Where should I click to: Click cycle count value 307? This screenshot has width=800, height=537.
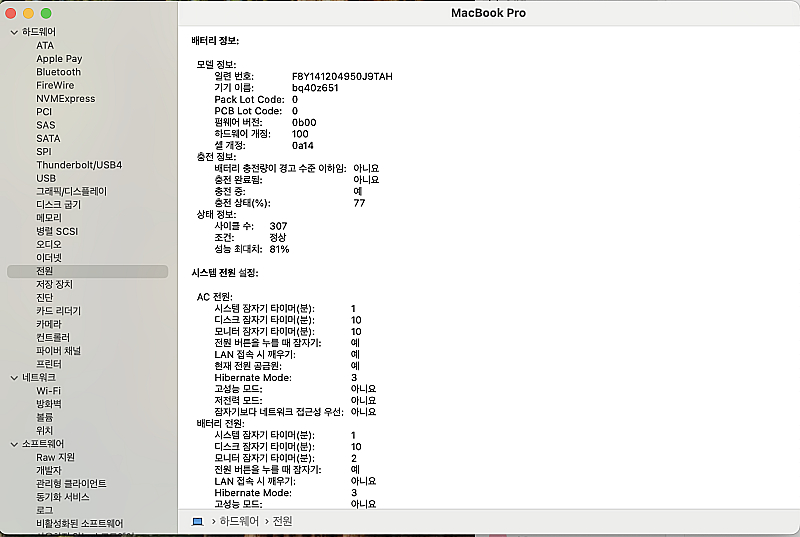click(278, 226)
